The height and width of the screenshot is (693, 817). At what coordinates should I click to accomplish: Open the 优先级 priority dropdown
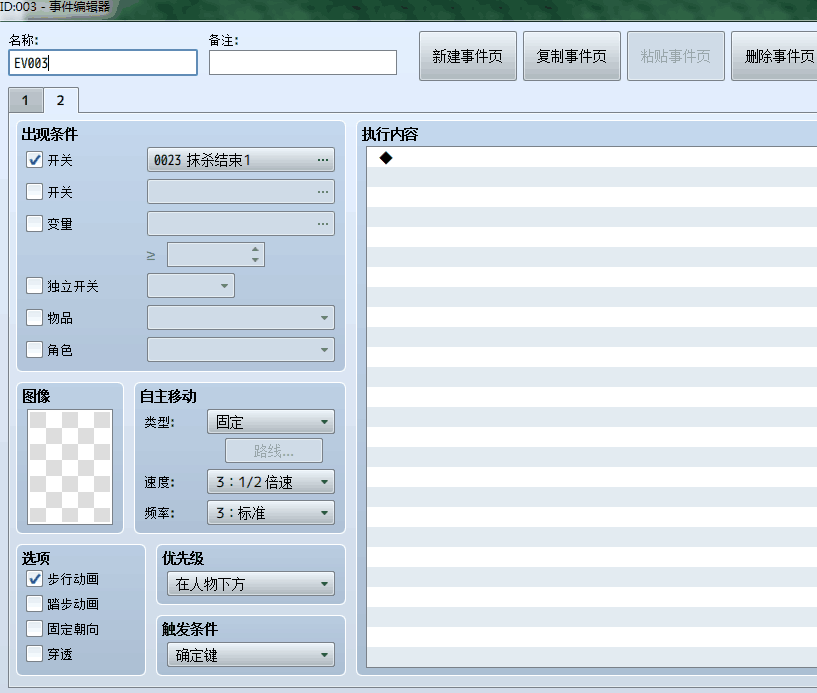251,584
